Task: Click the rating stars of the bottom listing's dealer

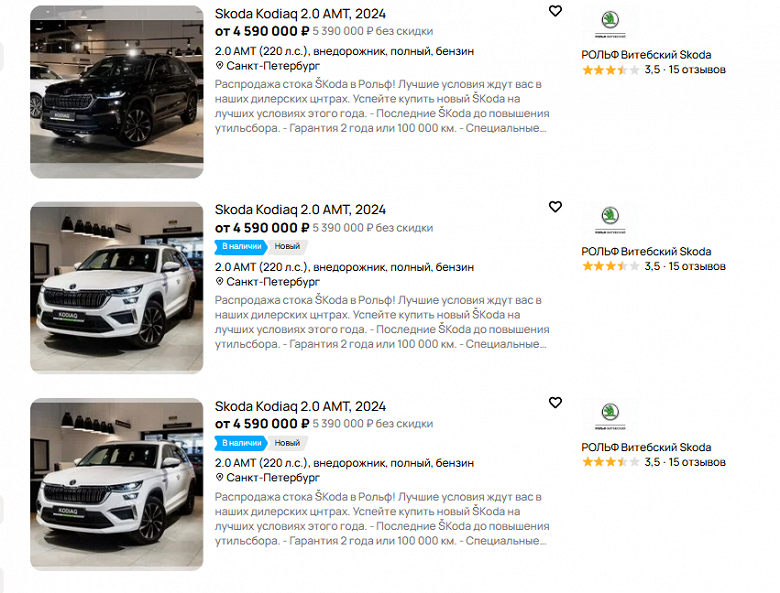Action: point(609,462)
